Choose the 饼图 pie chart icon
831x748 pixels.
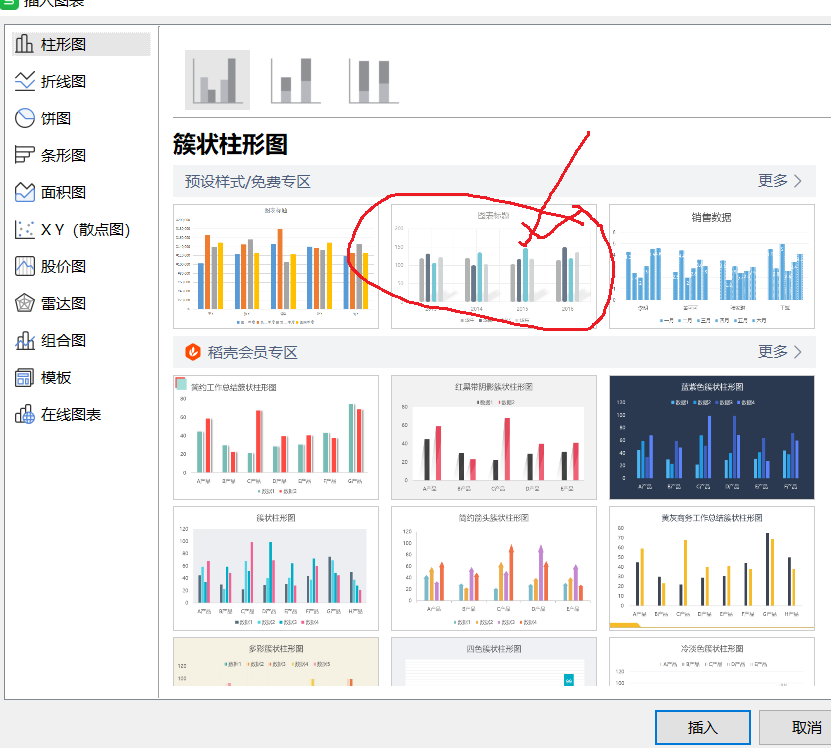24,118
